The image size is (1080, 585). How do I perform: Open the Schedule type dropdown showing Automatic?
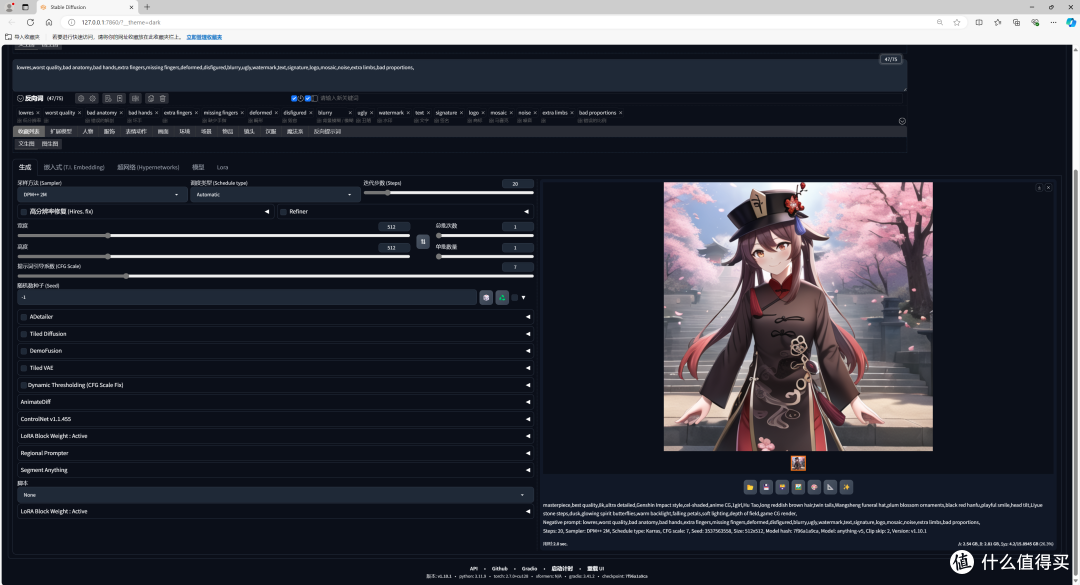pyautogui.click(x=275, y=195)
